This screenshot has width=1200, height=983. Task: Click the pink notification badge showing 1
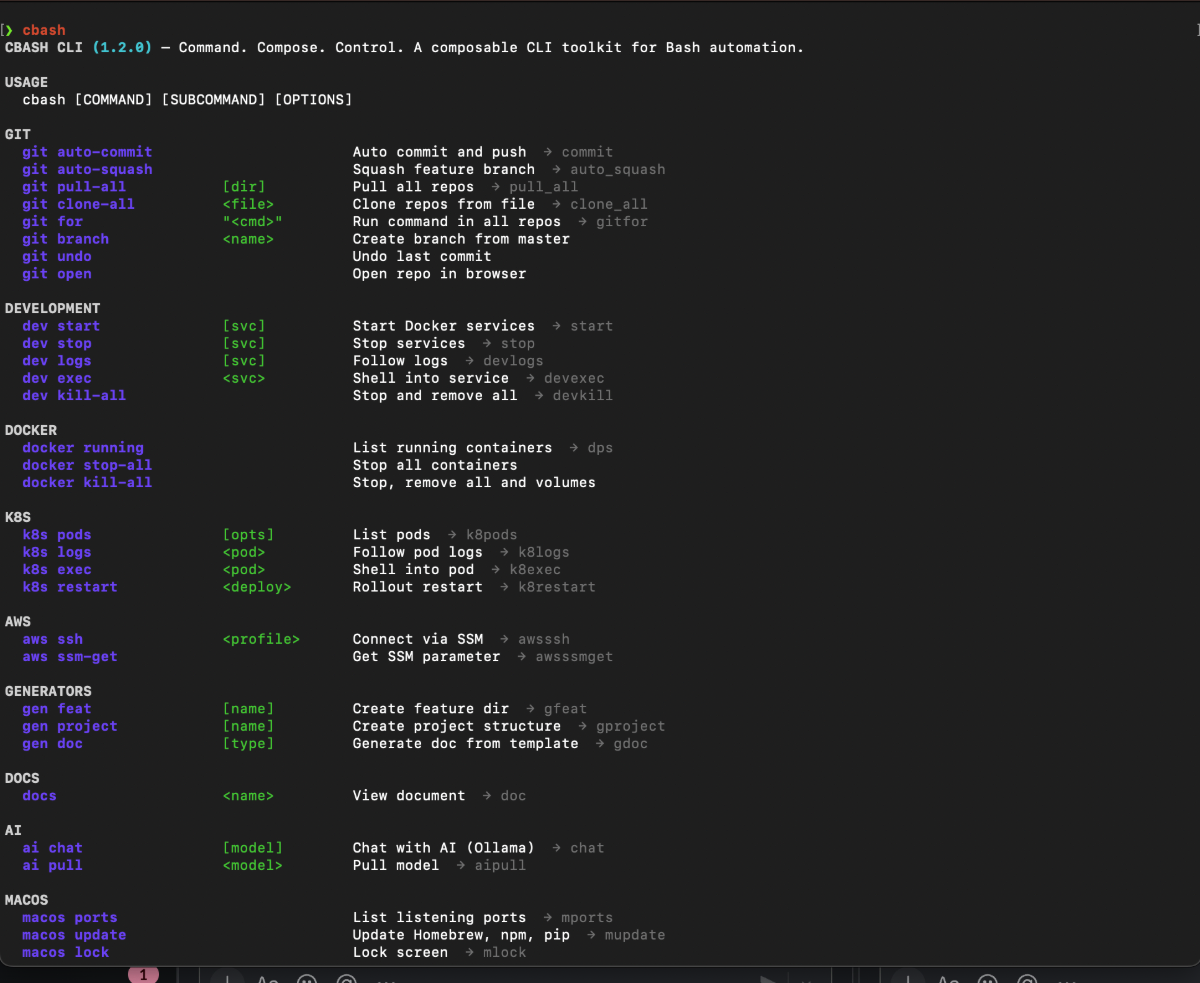click(x=143, y=973)
